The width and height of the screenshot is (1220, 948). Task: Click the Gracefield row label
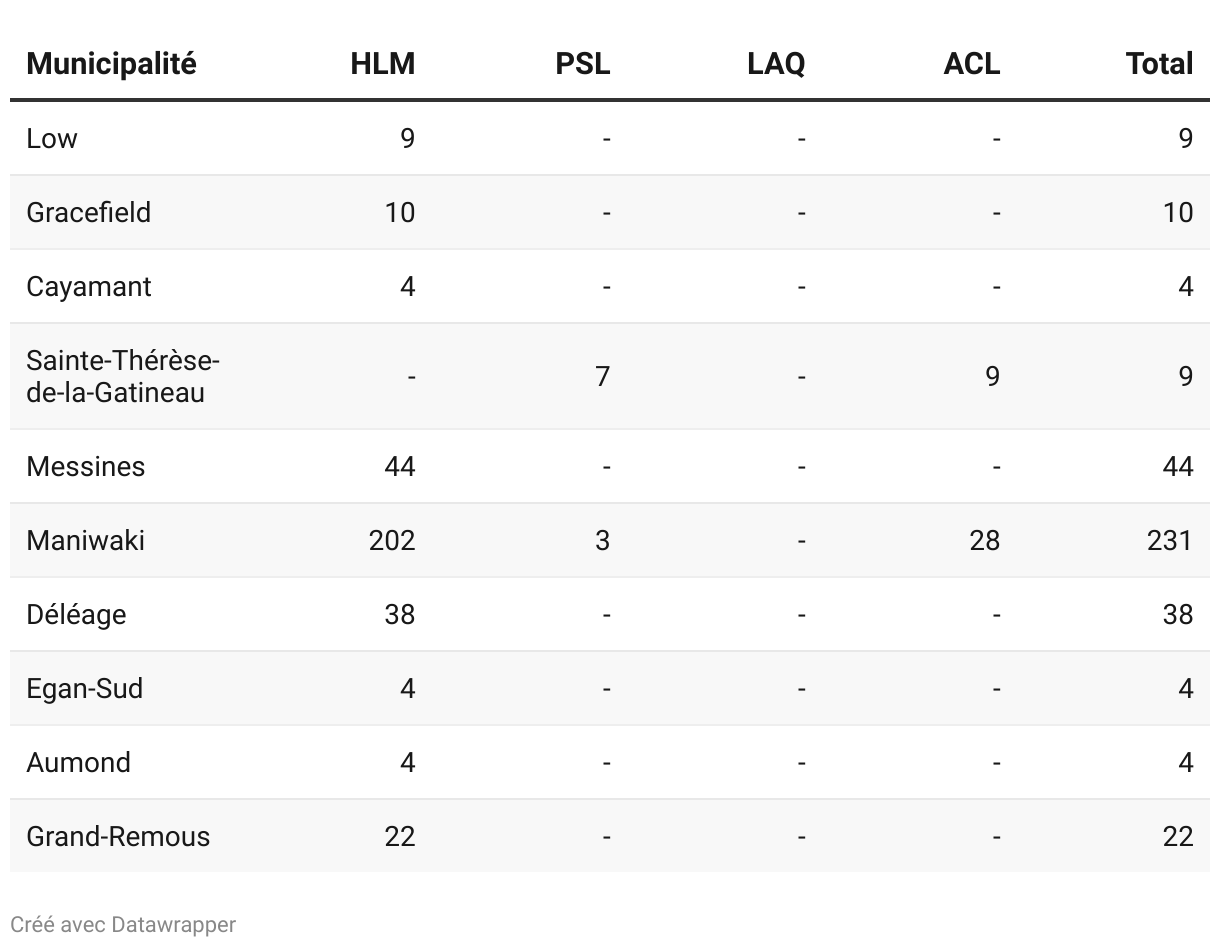coord(89,212)
